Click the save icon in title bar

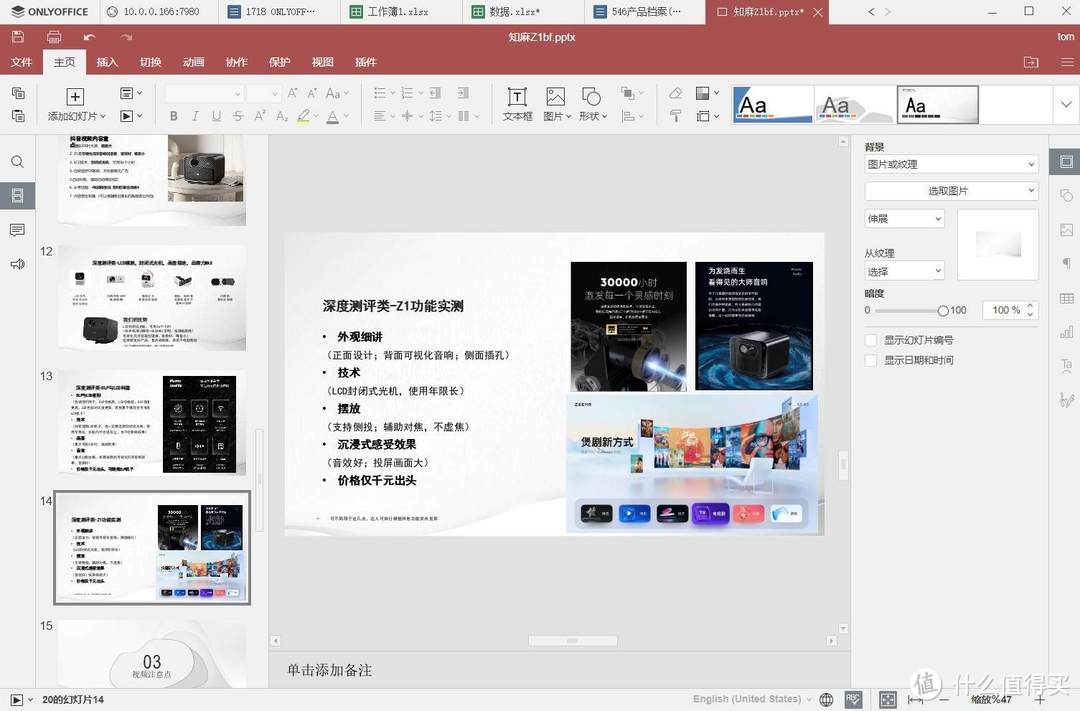point(18,37)
